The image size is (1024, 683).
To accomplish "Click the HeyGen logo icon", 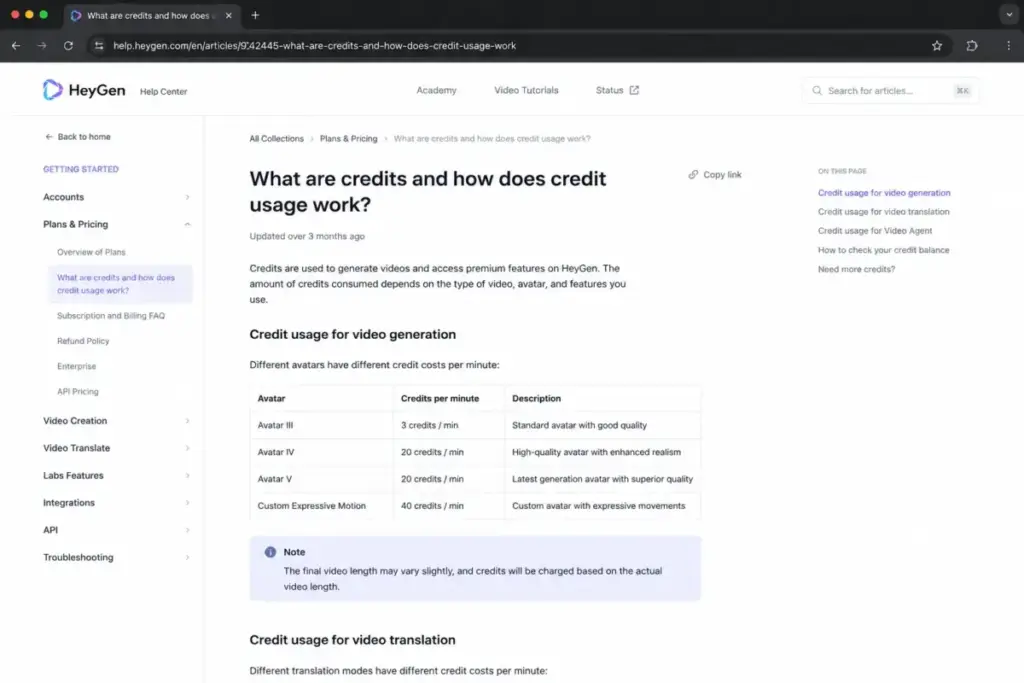I will coord(53,90).
